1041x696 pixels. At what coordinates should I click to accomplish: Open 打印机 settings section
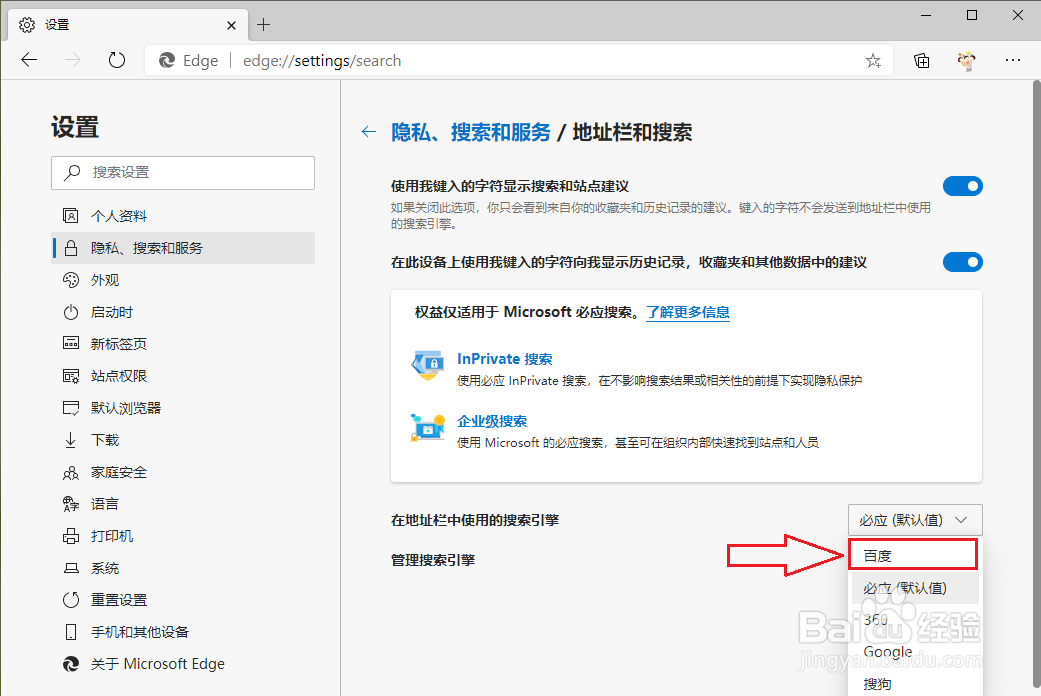183,536
